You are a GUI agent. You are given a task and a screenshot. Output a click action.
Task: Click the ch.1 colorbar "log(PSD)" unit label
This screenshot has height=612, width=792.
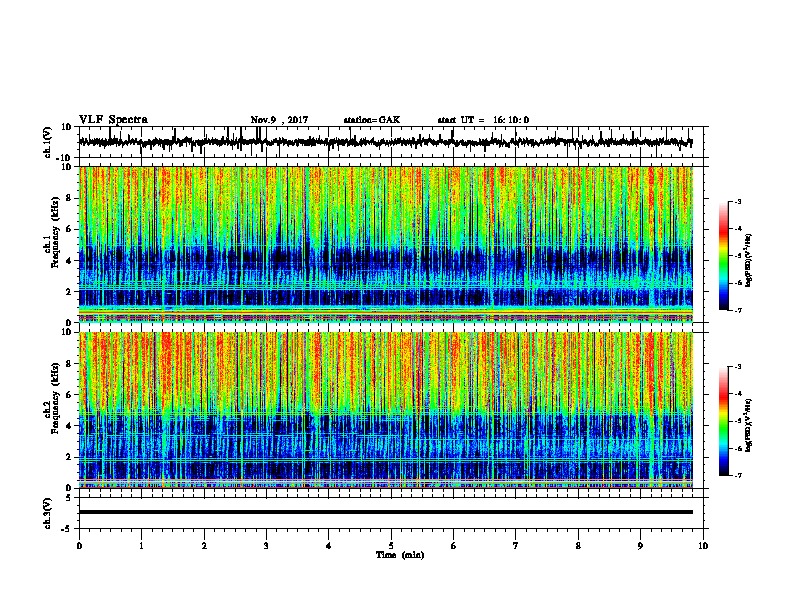coord(749,261)
